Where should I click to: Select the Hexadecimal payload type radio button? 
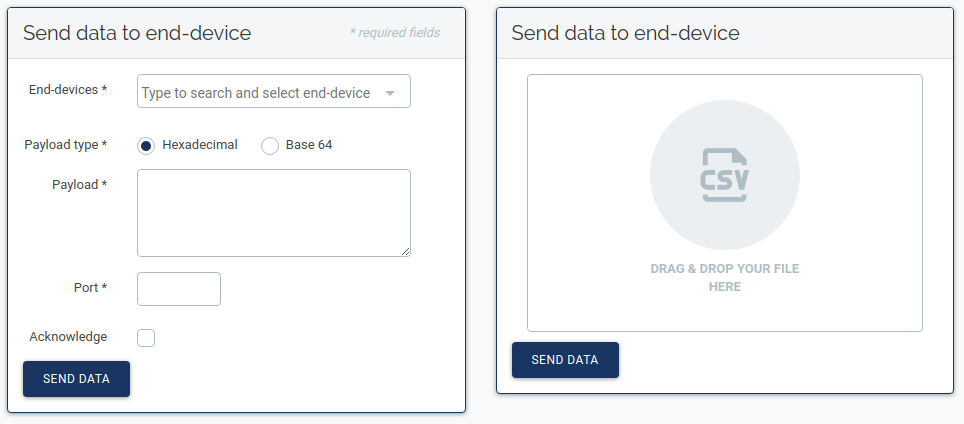pos(146,146)
